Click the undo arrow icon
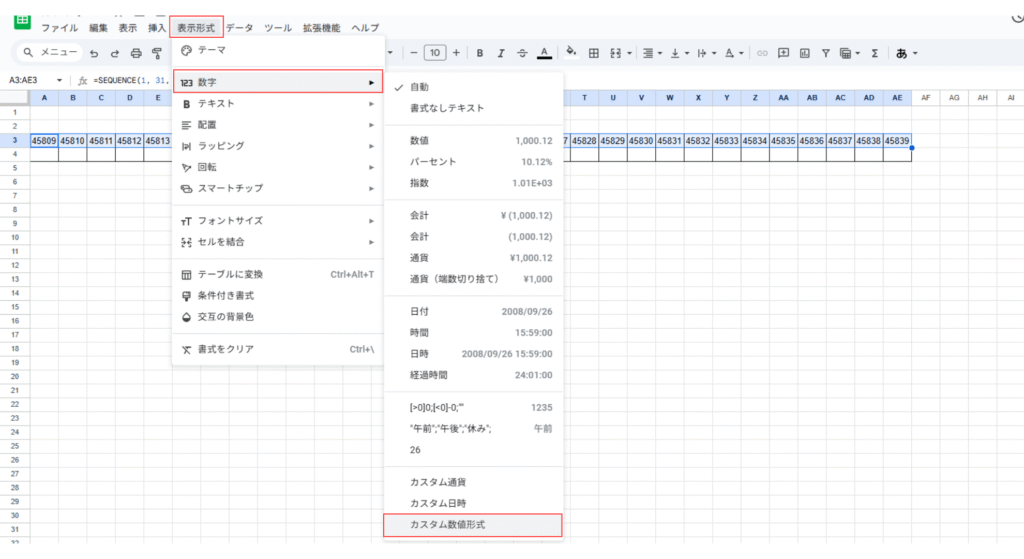 (x=94, y=53)
